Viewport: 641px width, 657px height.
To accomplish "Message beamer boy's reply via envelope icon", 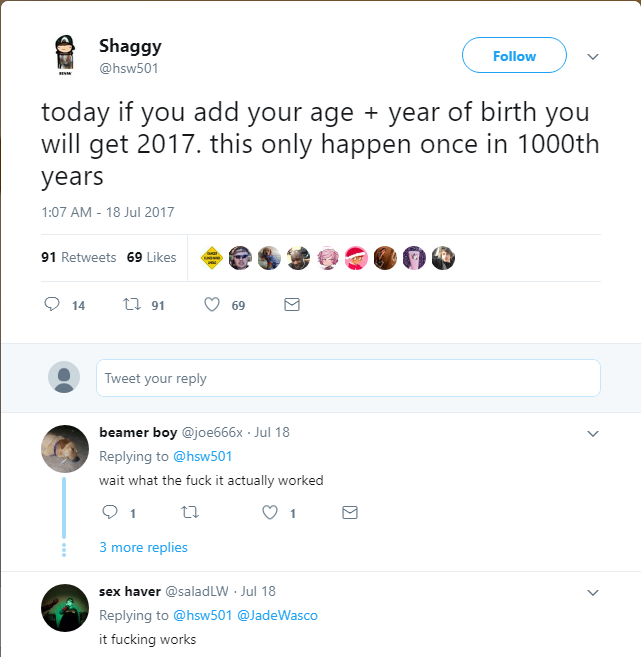I will click(x=349, y=513).
